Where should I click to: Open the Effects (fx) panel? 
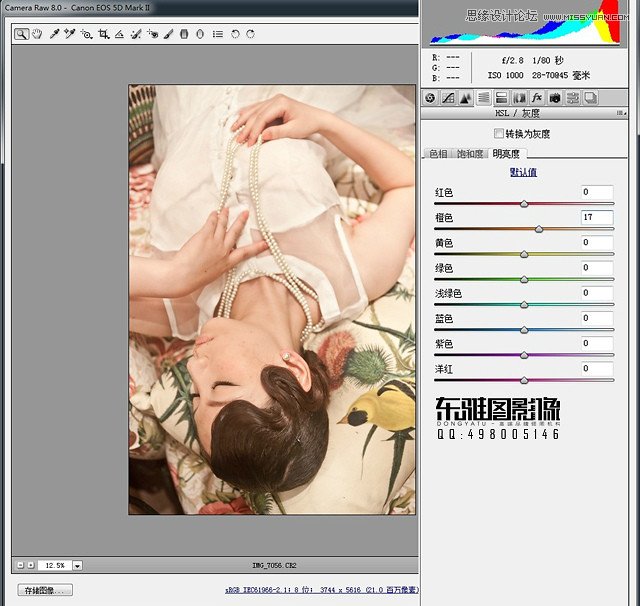click(x=537, y=98)
